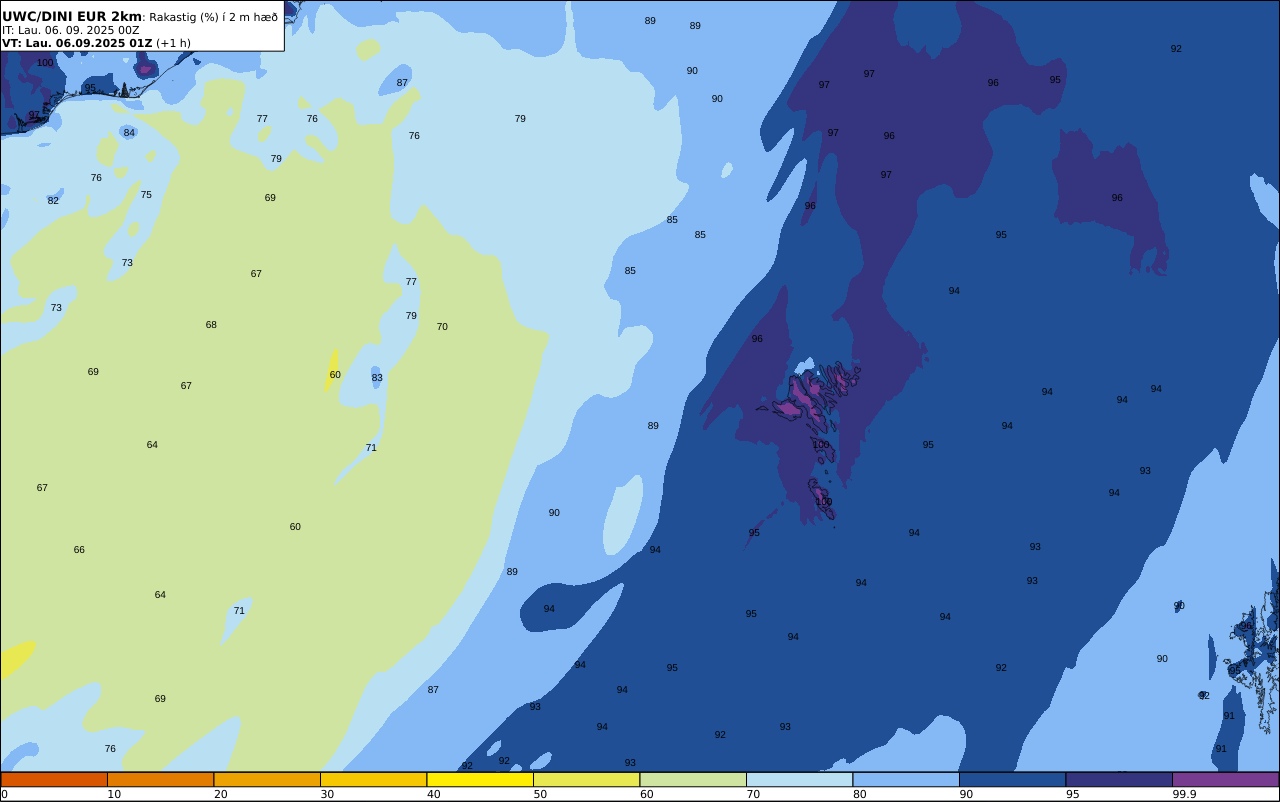
Task: Click the 'IT: Lau. 06. 09. 2025 00Z' line
Action: [x=71, y=30]
